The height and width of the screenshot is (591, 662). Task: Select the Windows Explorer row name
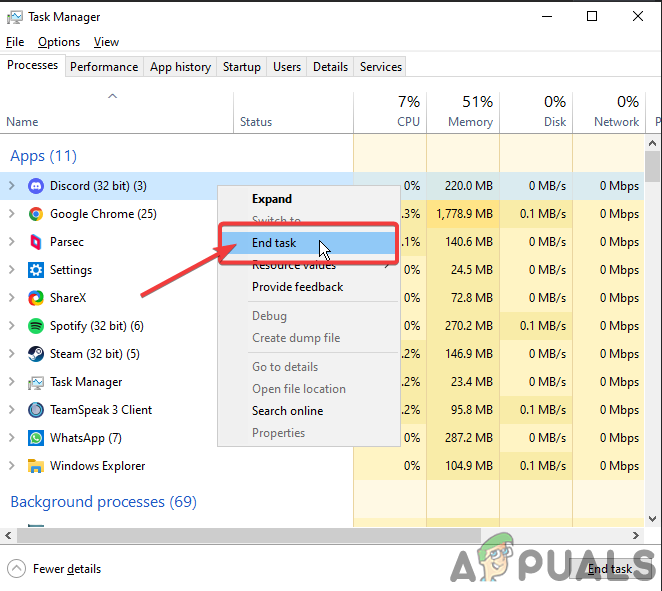point(98,466)
